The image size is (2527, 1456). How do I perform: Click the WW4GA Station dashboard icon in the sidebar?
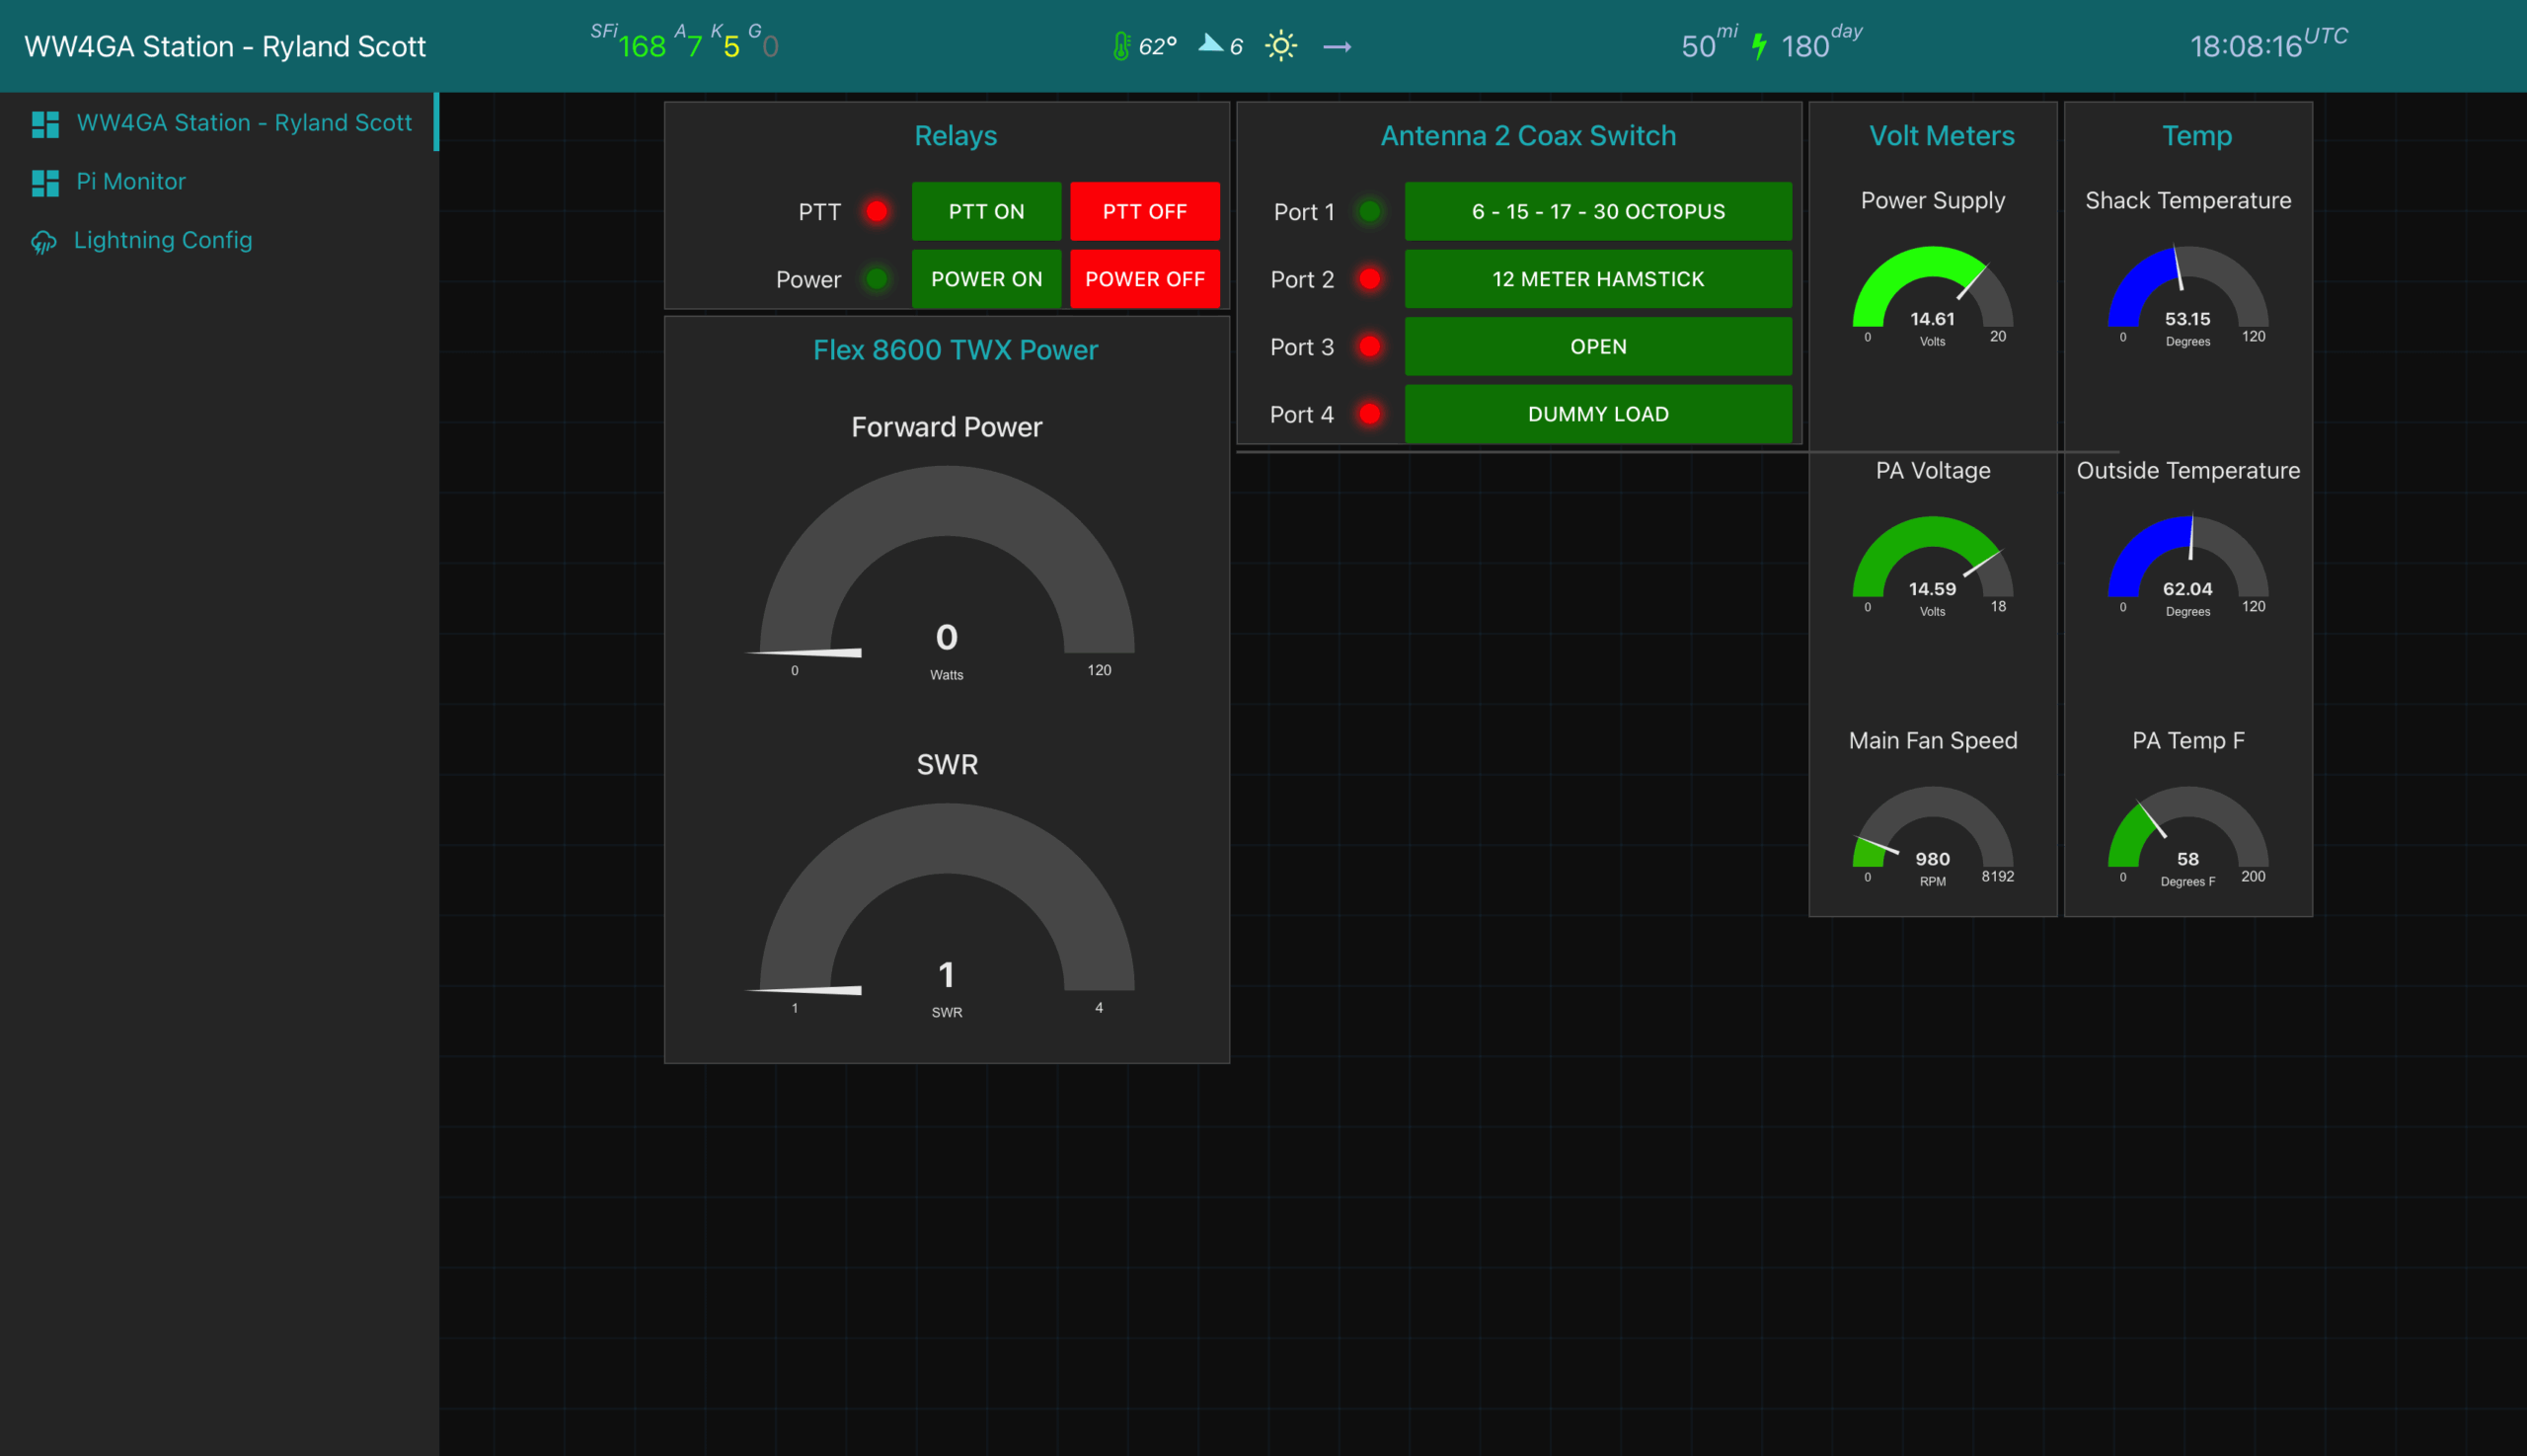click(45, 123)
